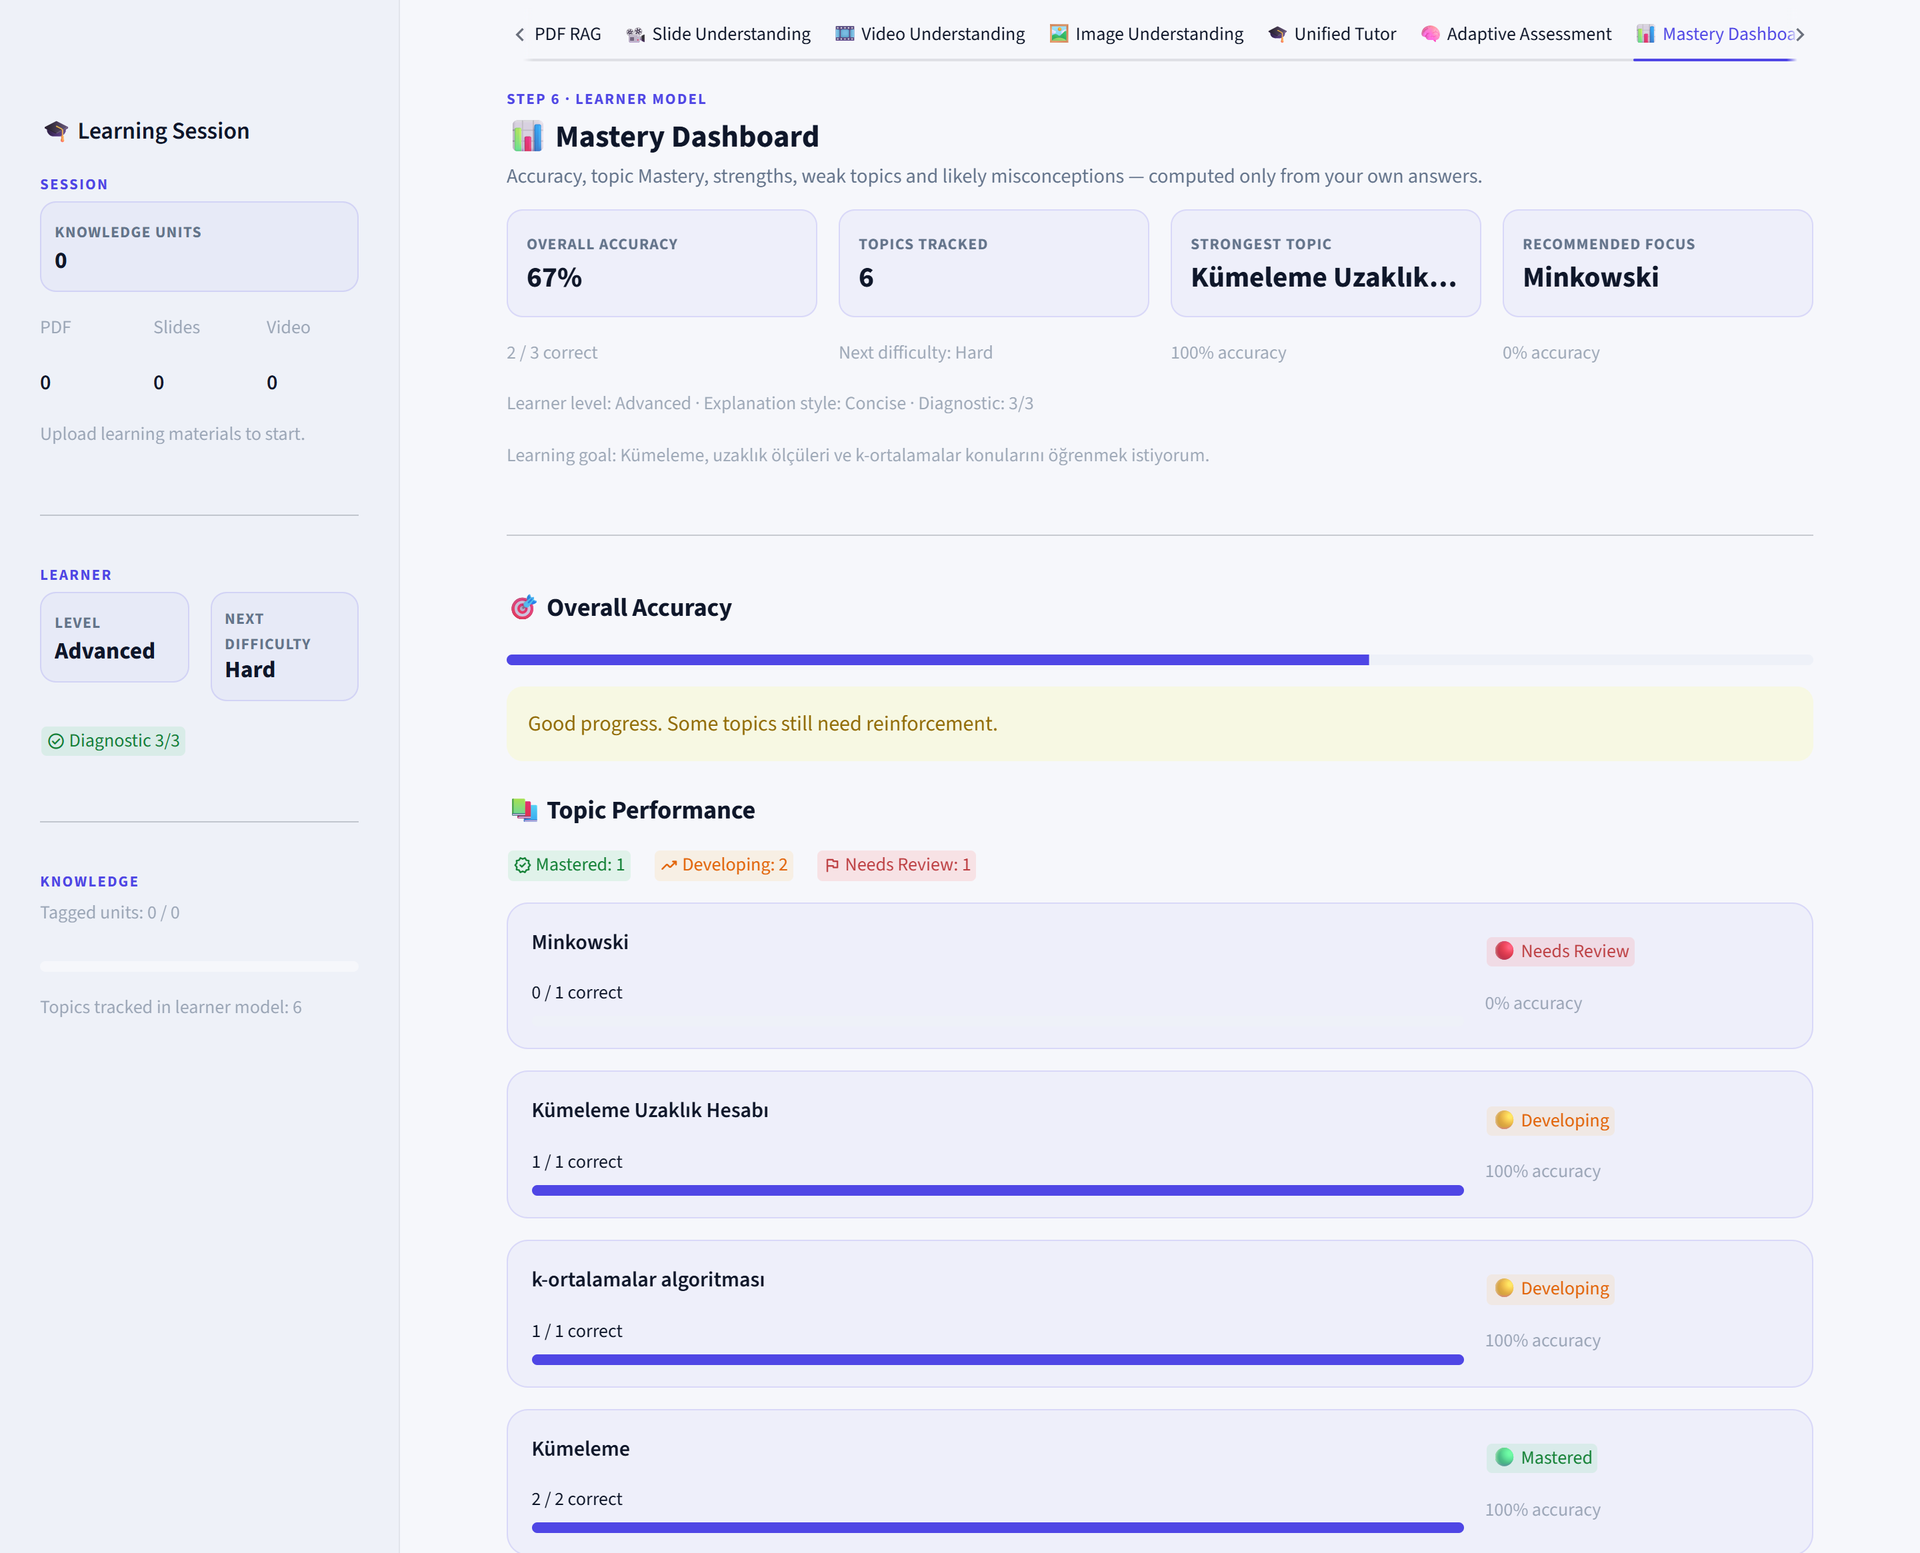Click the Strongest Topic card
Image resolution: width=1920 pixels, height=1553 pixels.
tap(1326, 263)
